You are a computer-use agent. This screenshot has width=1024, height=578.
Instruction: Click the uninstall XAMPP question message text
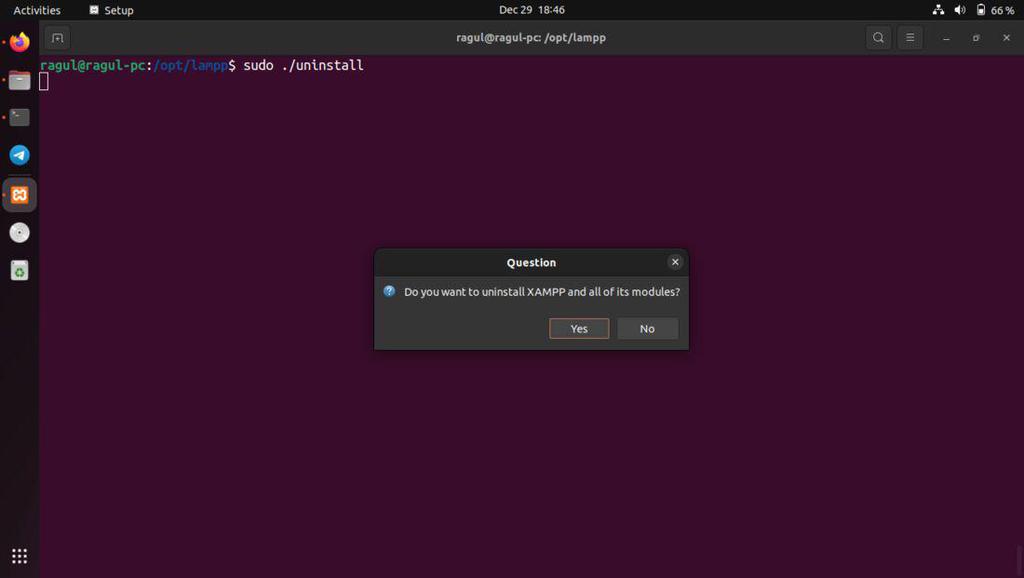[x=542, y=292]
